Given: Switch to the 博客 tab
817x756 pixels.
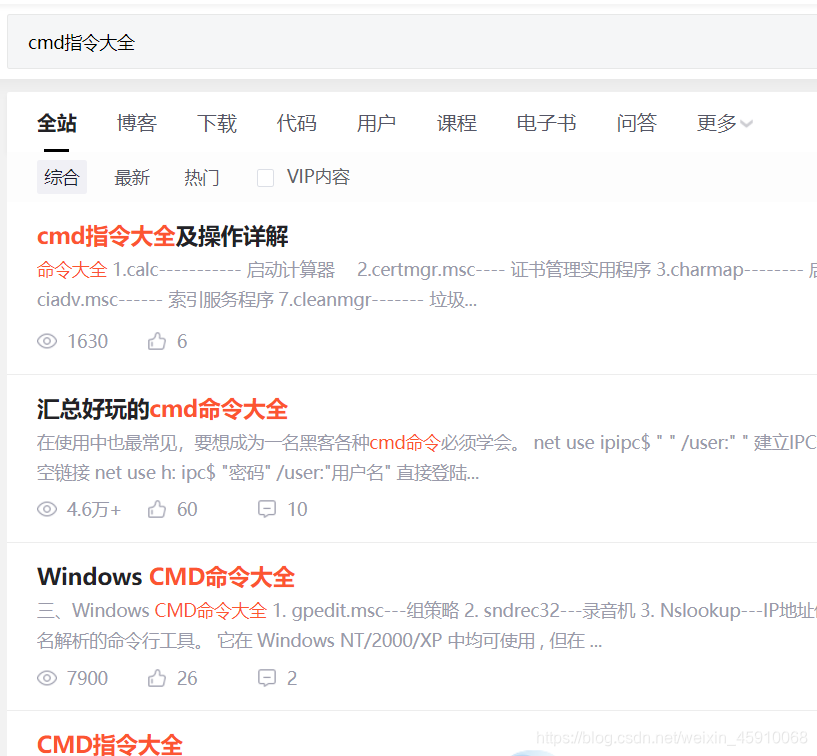Looking at the screenshot, I should pyautogui.click(x=137, y=123).
